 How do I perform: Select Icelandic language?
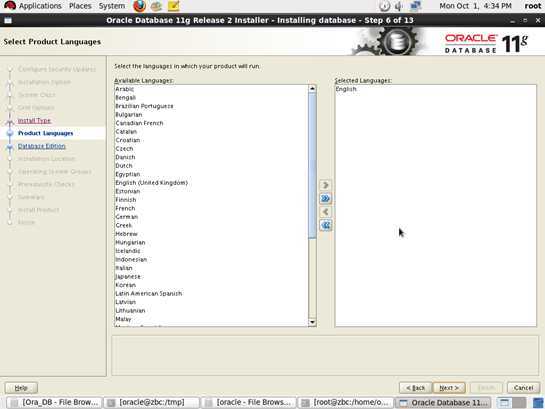[x=128, y=251]
